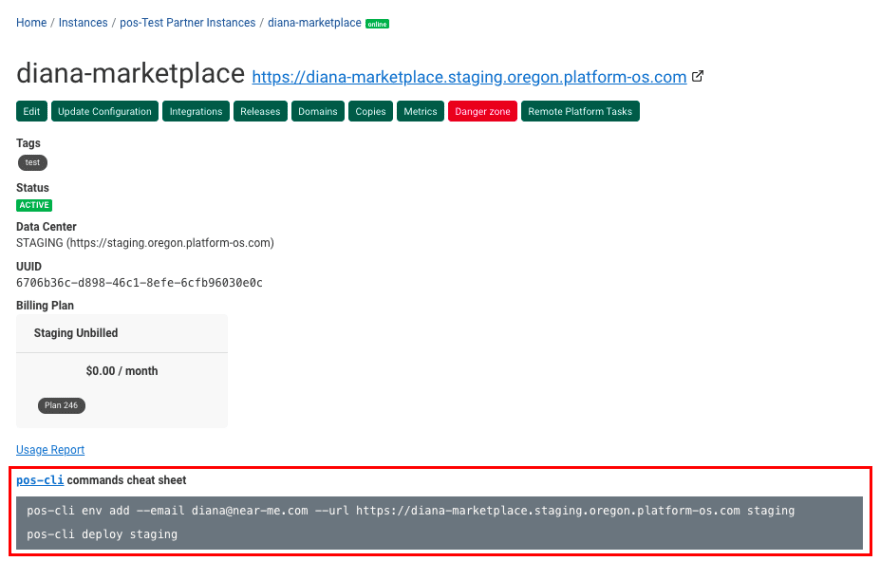
Task: Open pos-Test Partner Instances breadcrumb
Action: click(187, 23)
